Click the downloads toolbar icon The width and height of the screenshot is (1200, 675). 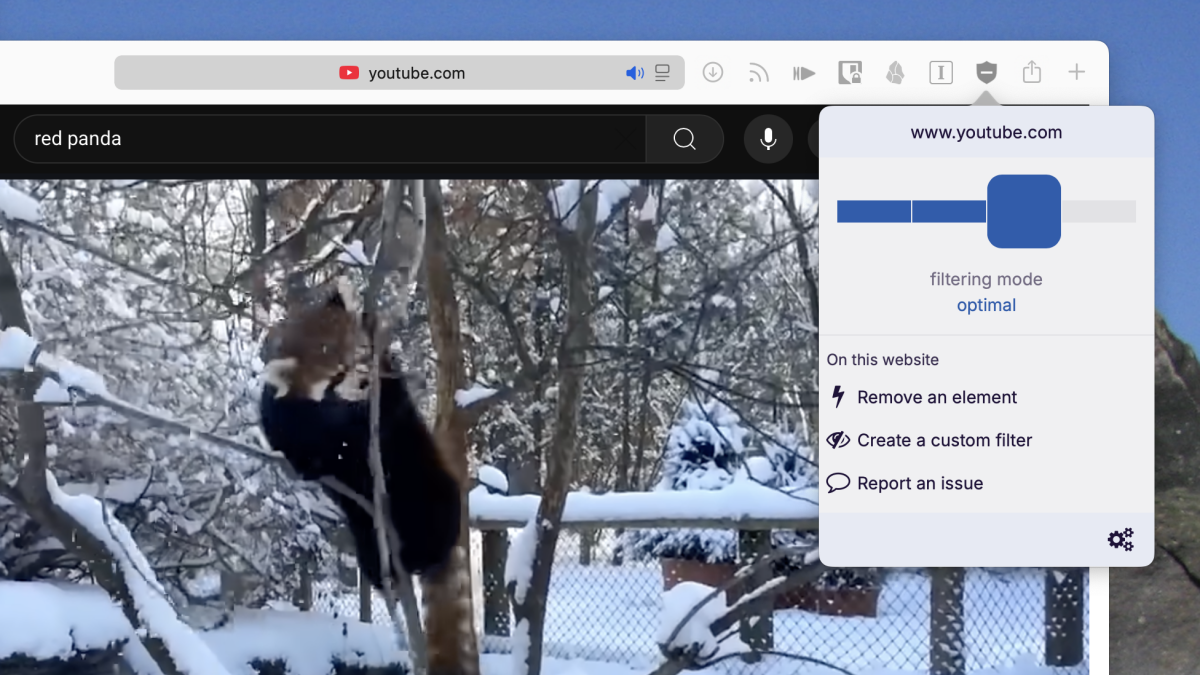point(712,71)
